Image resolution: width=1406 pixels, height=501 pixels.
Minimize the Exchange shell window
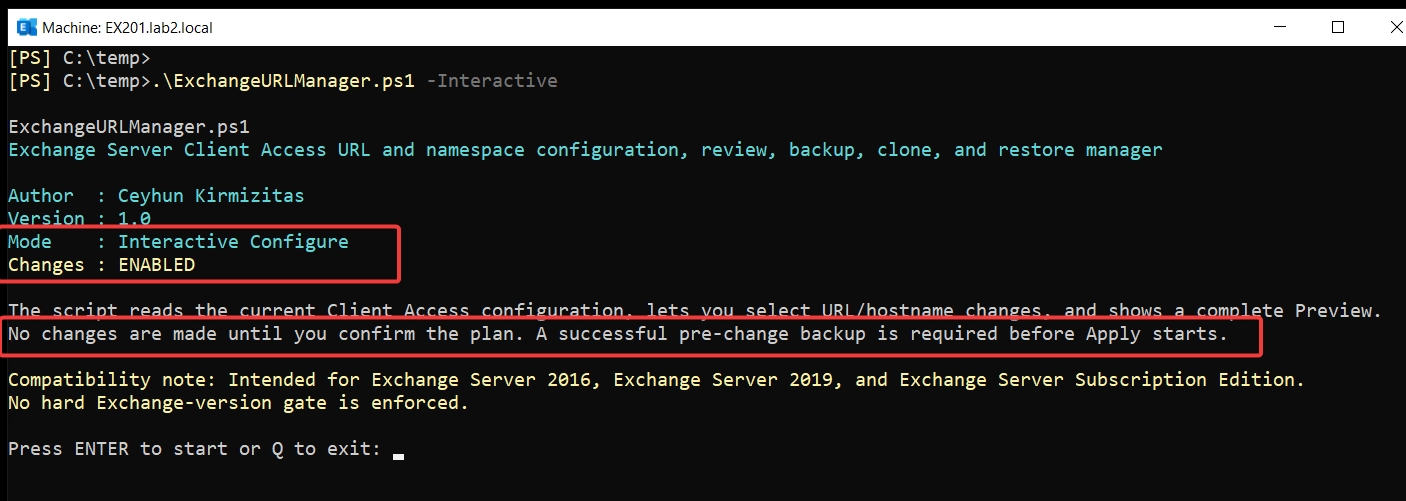coord(1280,27)
